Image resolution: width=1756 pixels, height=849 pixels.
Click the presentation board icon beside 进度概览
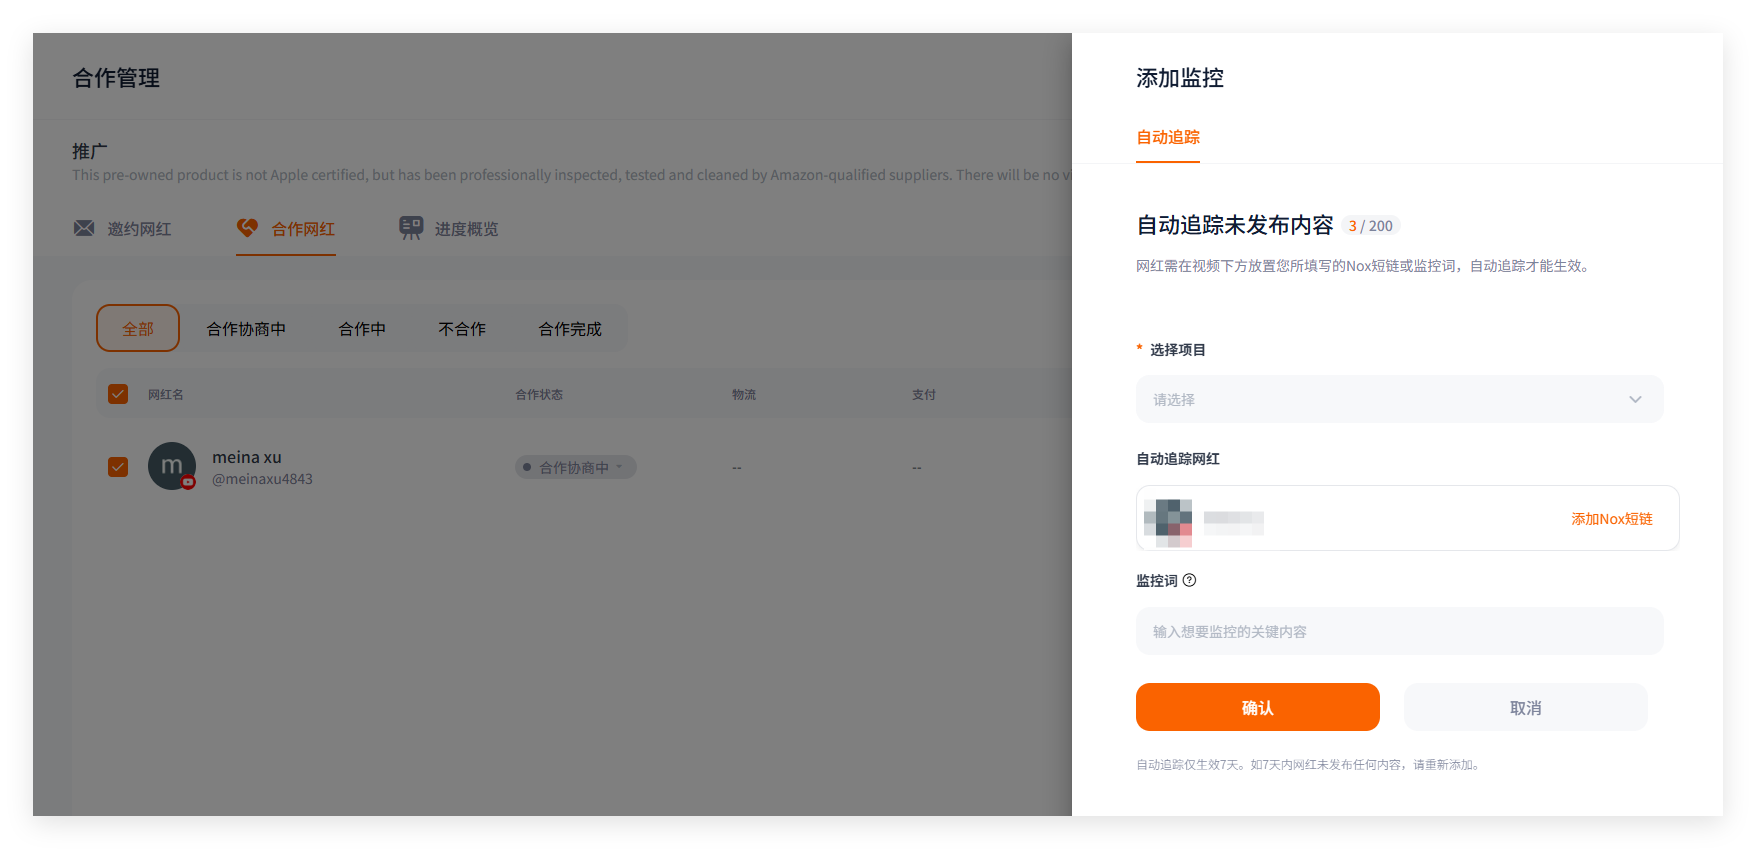[411, 228]
